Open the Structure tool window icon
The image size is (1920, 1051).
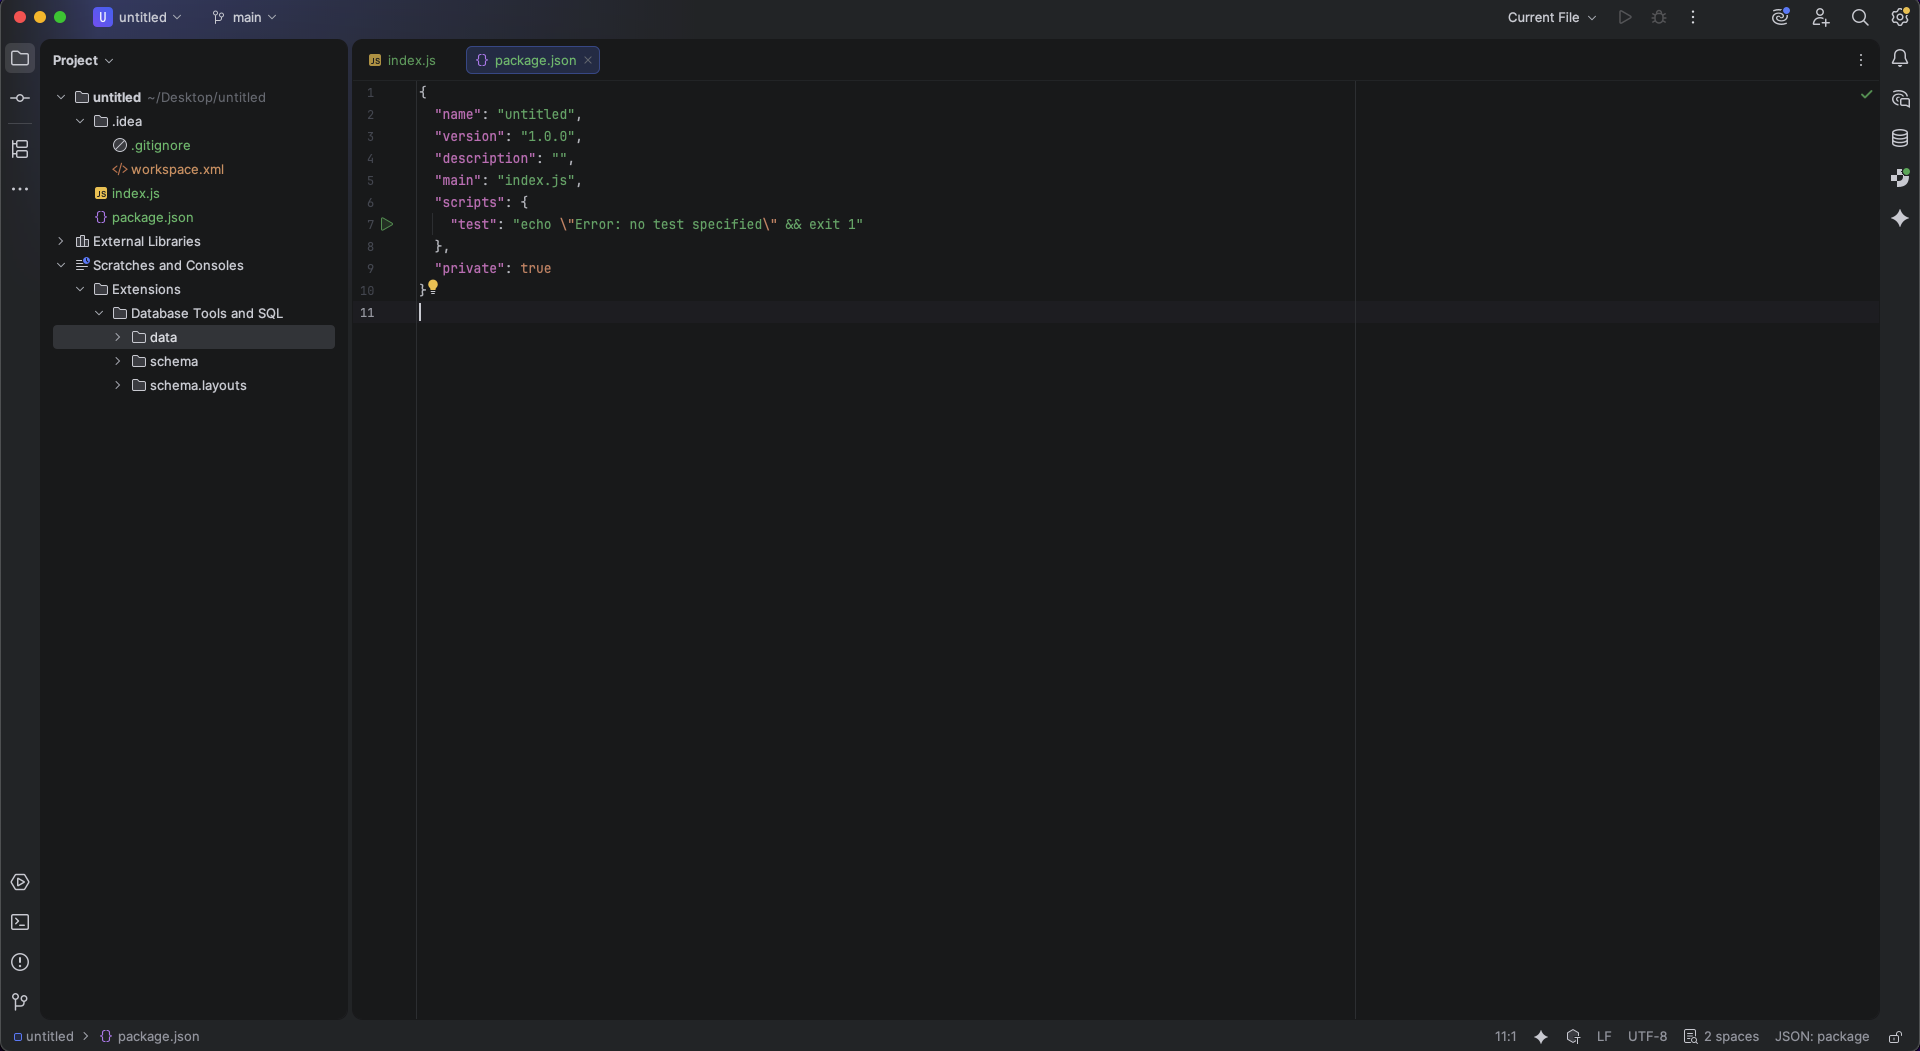[x=20, y=149]
